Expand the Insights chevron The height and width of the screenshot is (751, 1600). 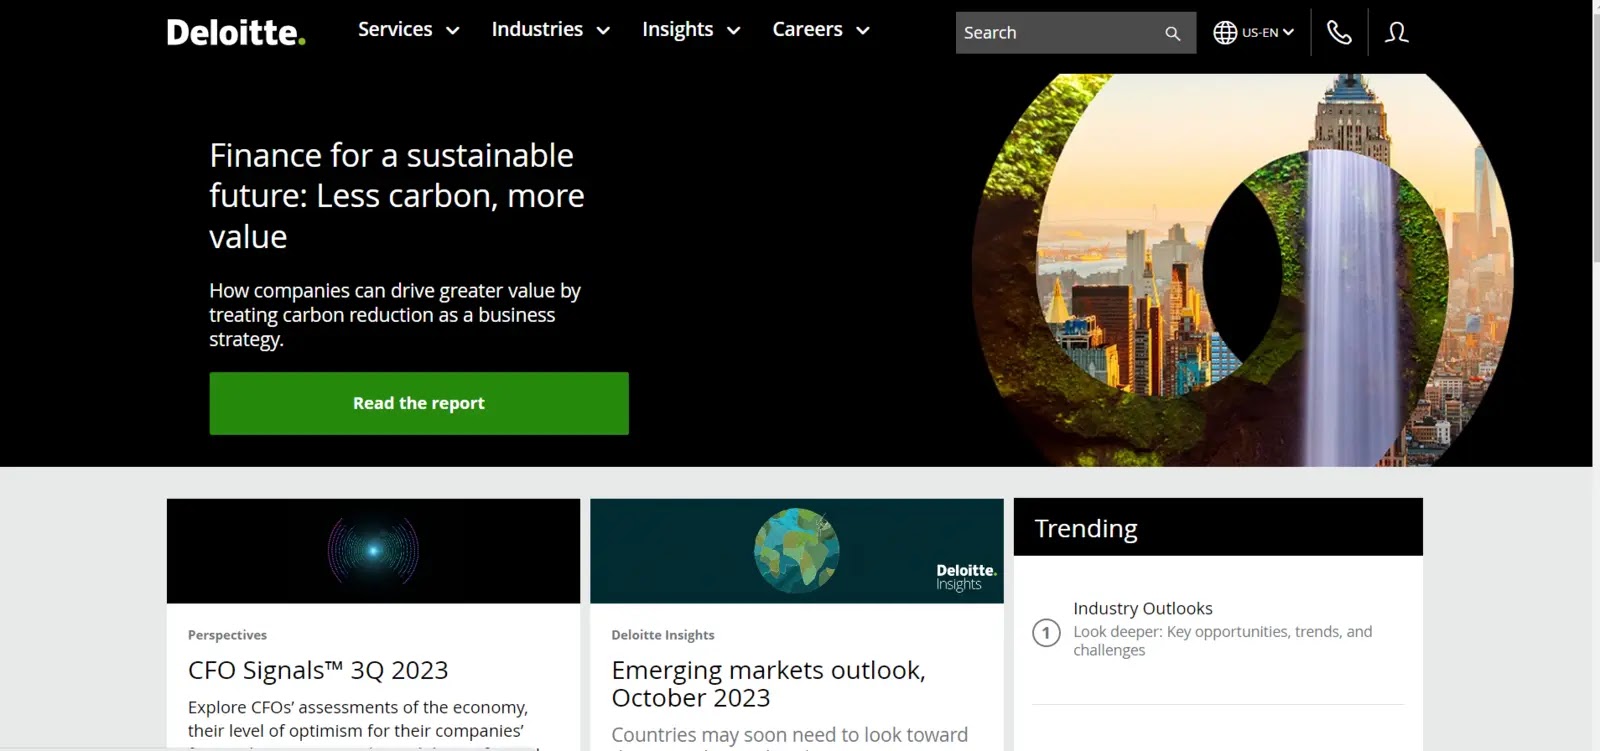733,31
